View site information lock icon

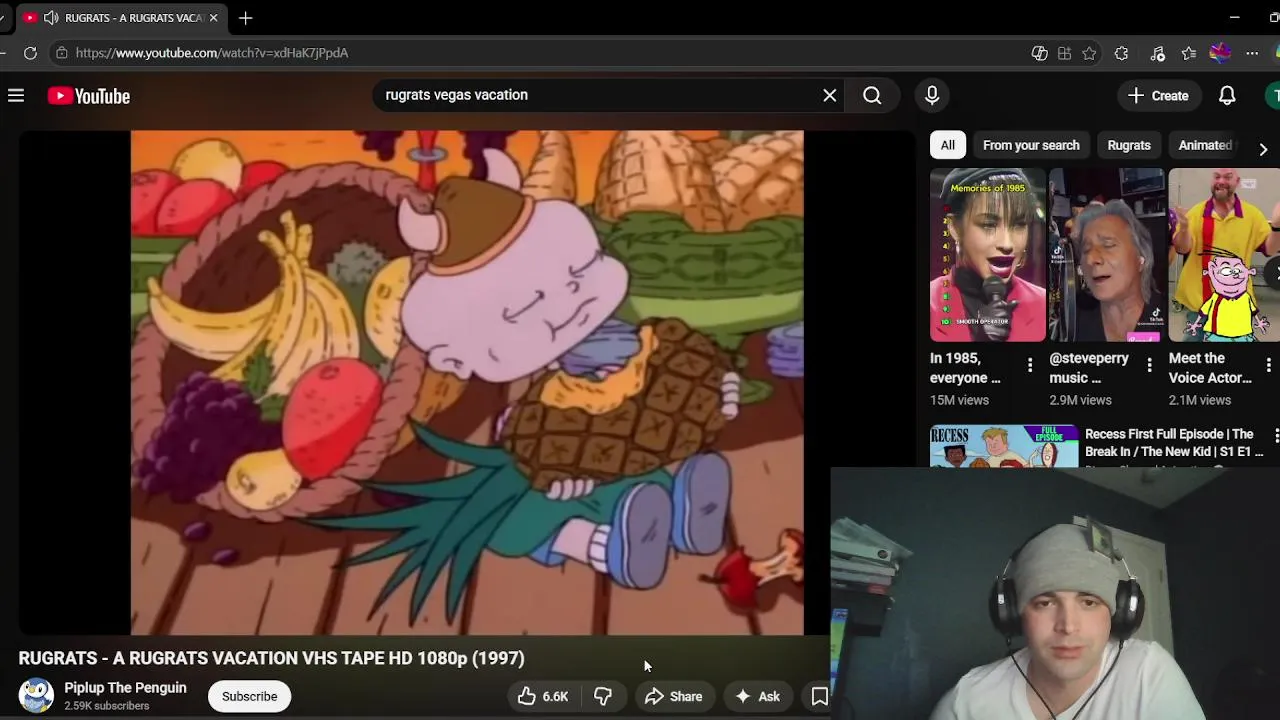tap(62, 53)
